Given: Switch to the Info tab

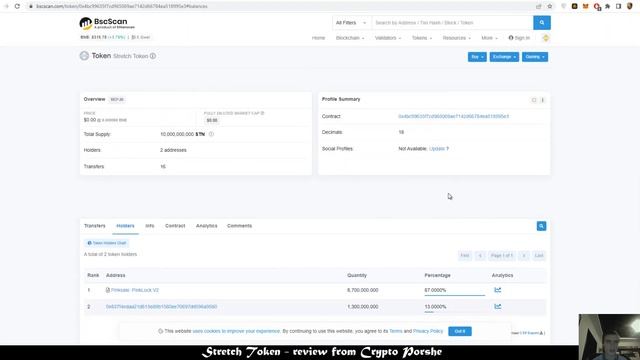Looking at the screenshot, I should click(150, 226).
